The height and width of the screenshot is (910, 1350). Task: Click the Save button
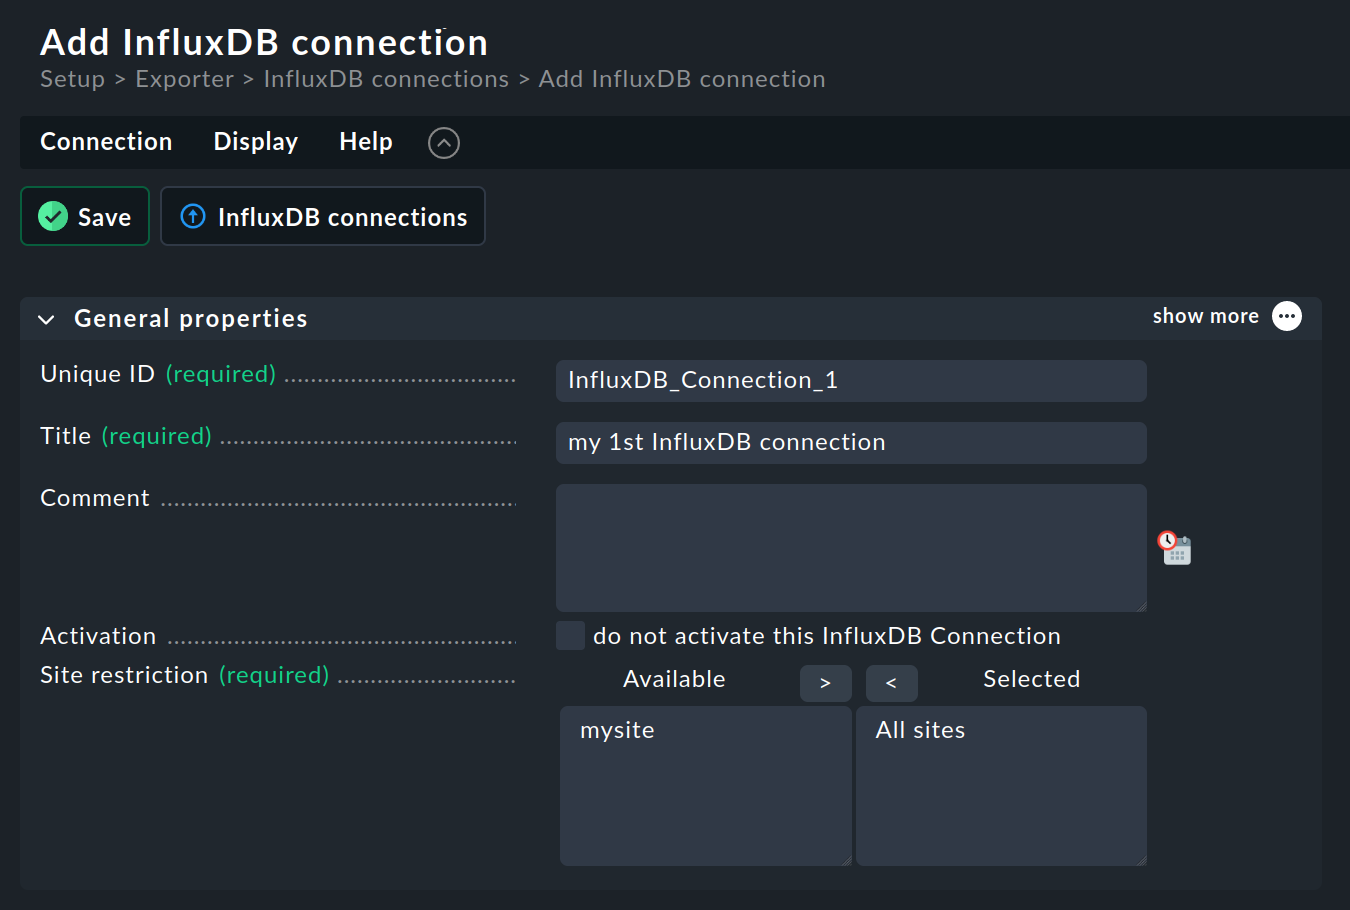click(85, 216)
